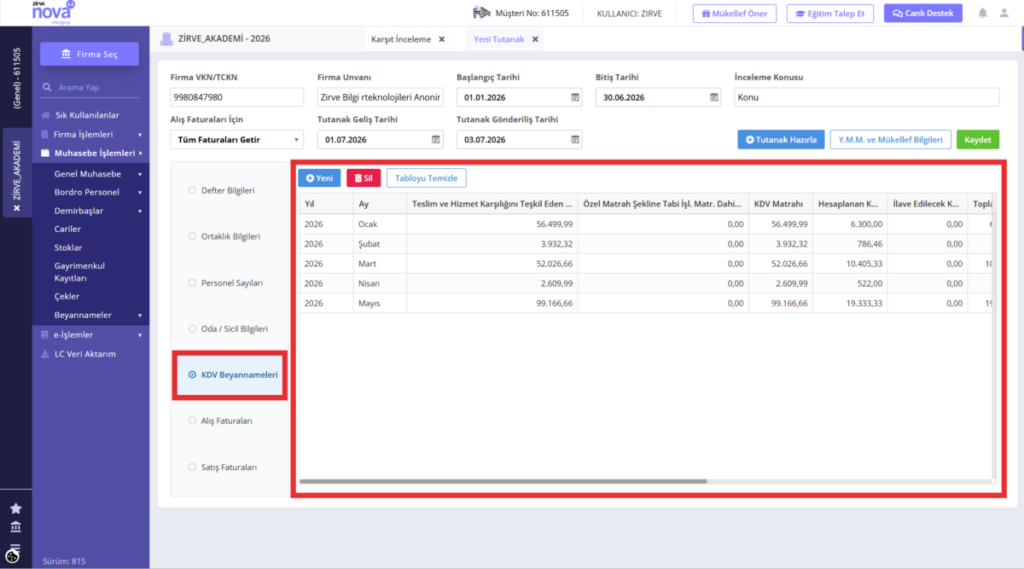Select the Alış Faturaları radio option
The image size is (1024, 569).
(192, 421)
